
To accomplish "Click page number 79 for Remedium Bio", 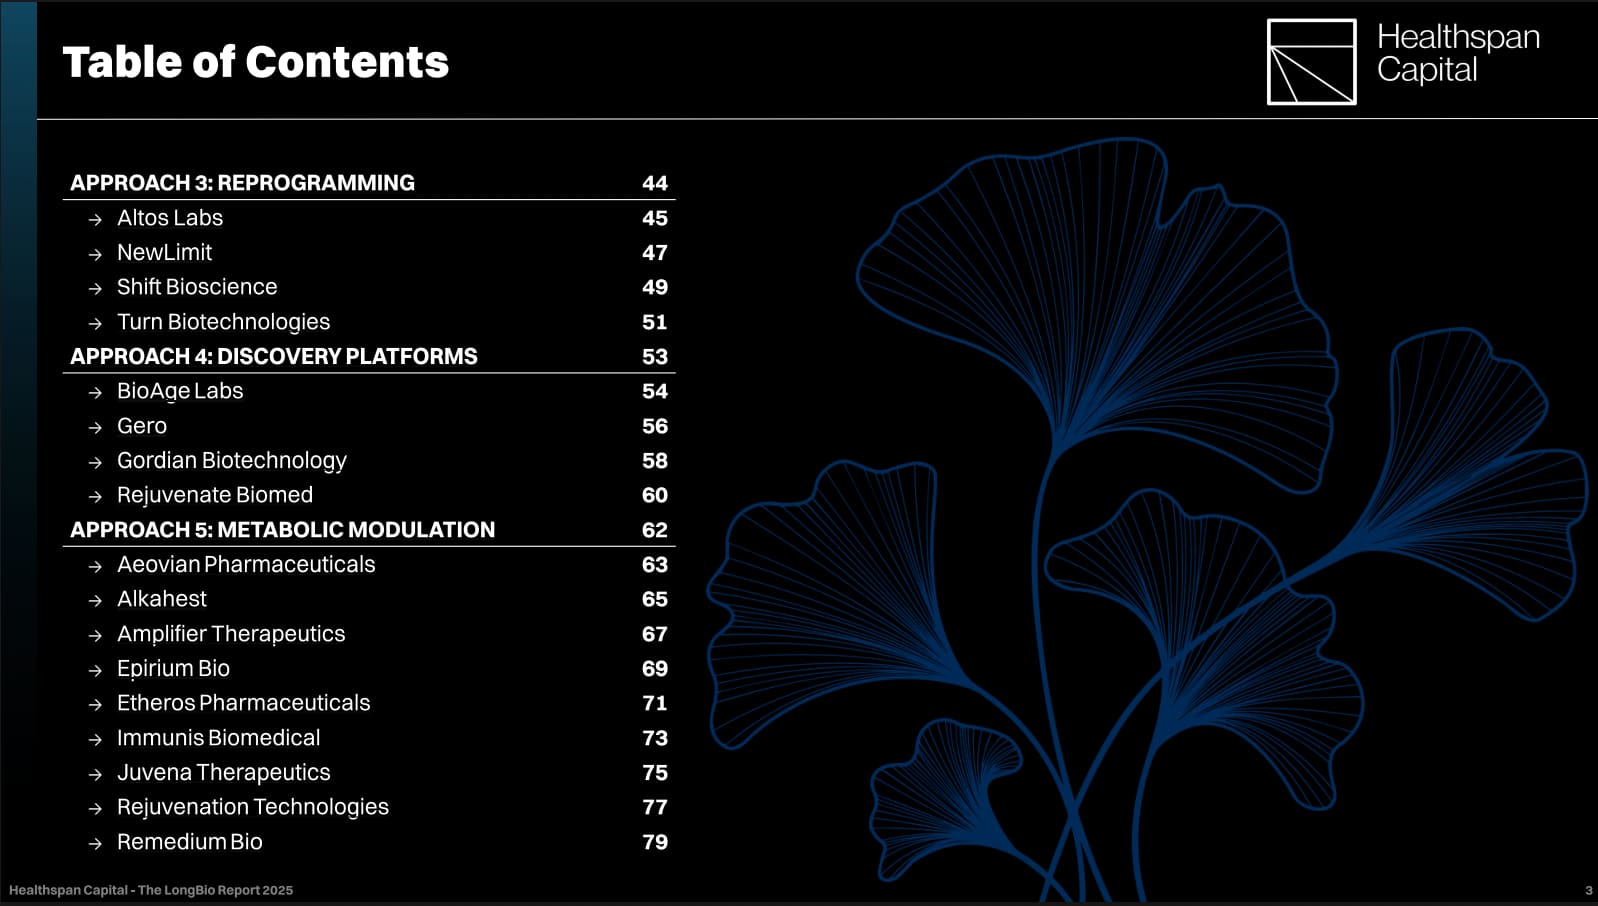I will pyautogui.click(x=655, y=842).
